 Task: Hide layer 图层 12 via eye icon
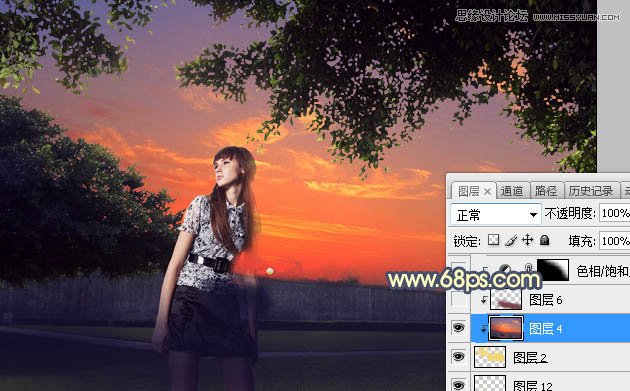458,384
